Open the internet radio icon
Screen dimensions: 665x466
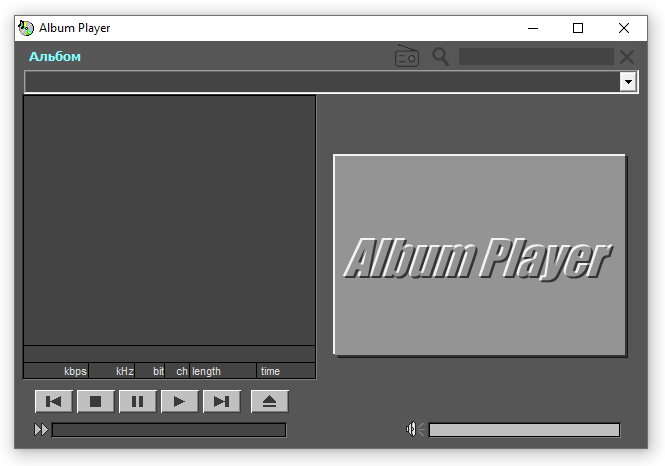(407, 56)
